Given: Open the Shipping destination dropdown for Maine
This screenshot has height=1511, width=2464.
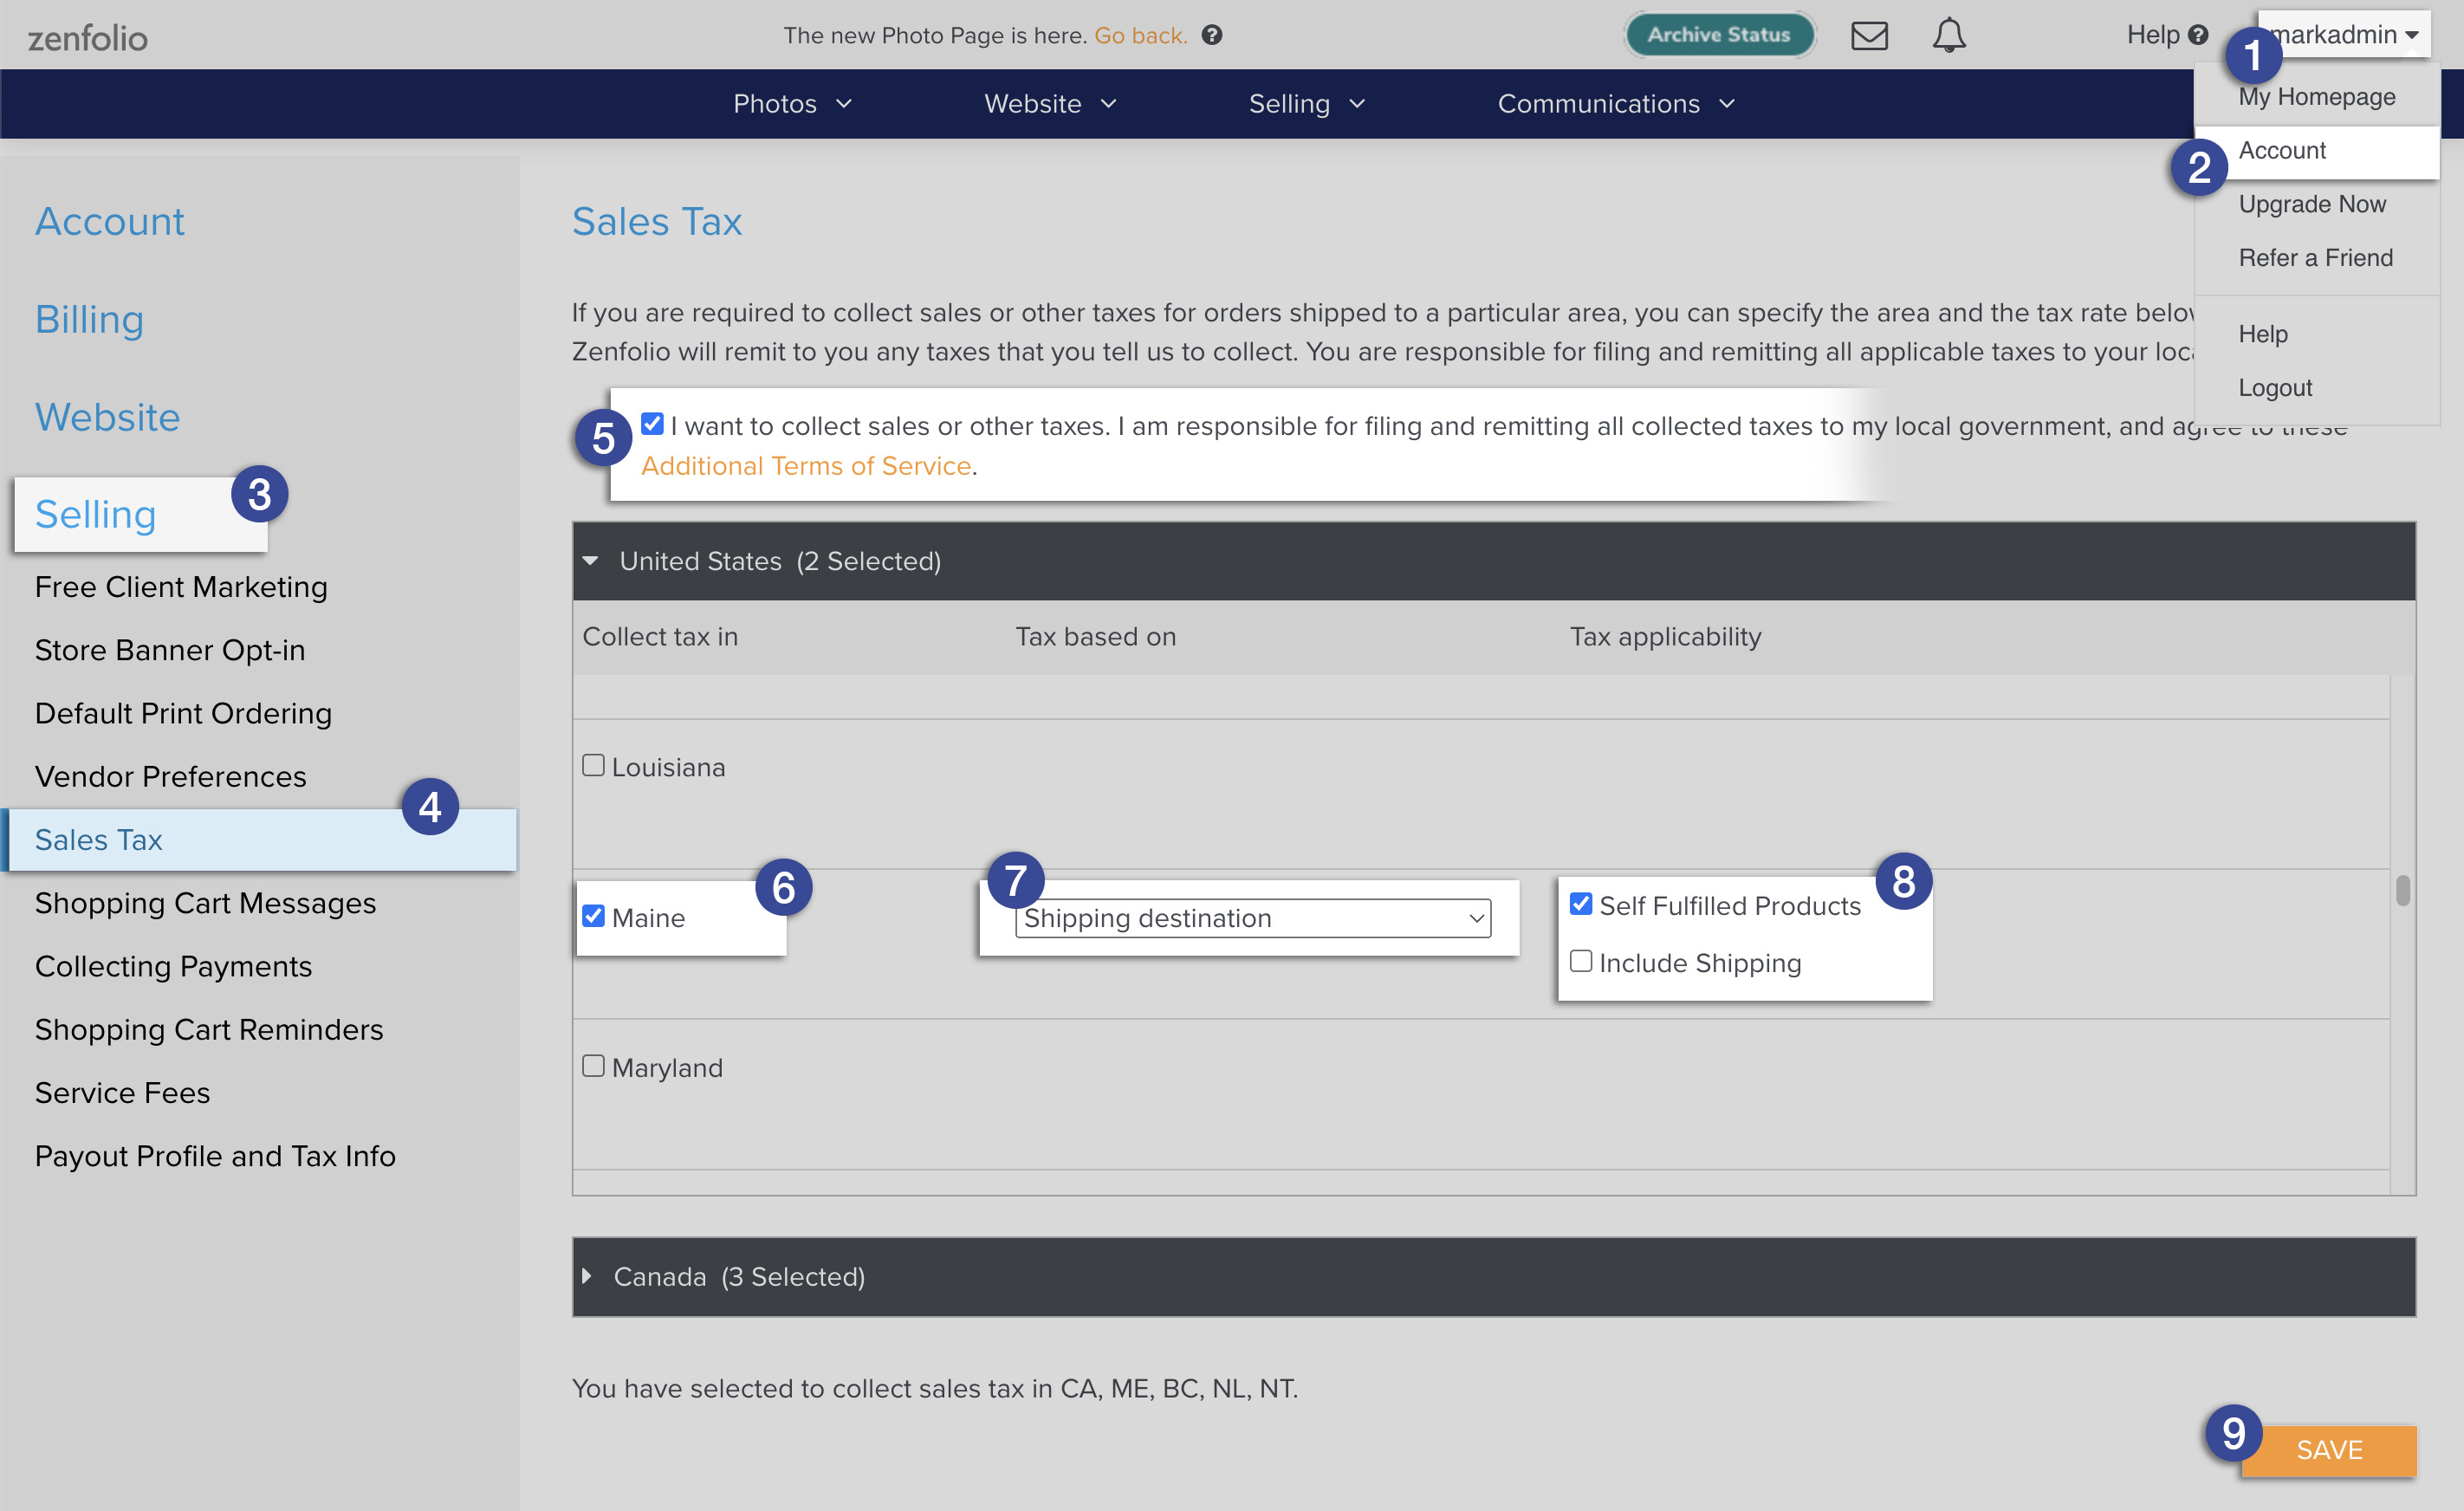Looking at the screenshot, I should [1253, 918].
